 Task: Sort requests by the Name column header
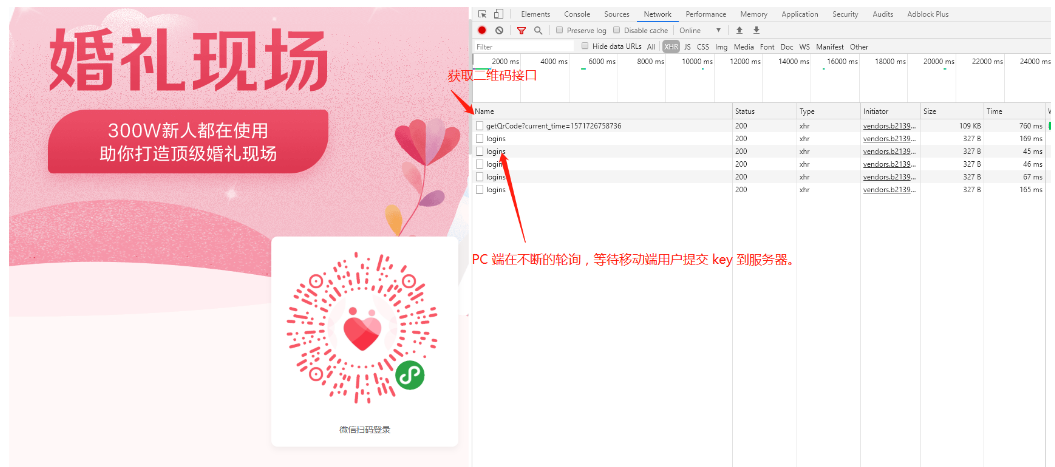coord(602,111)
